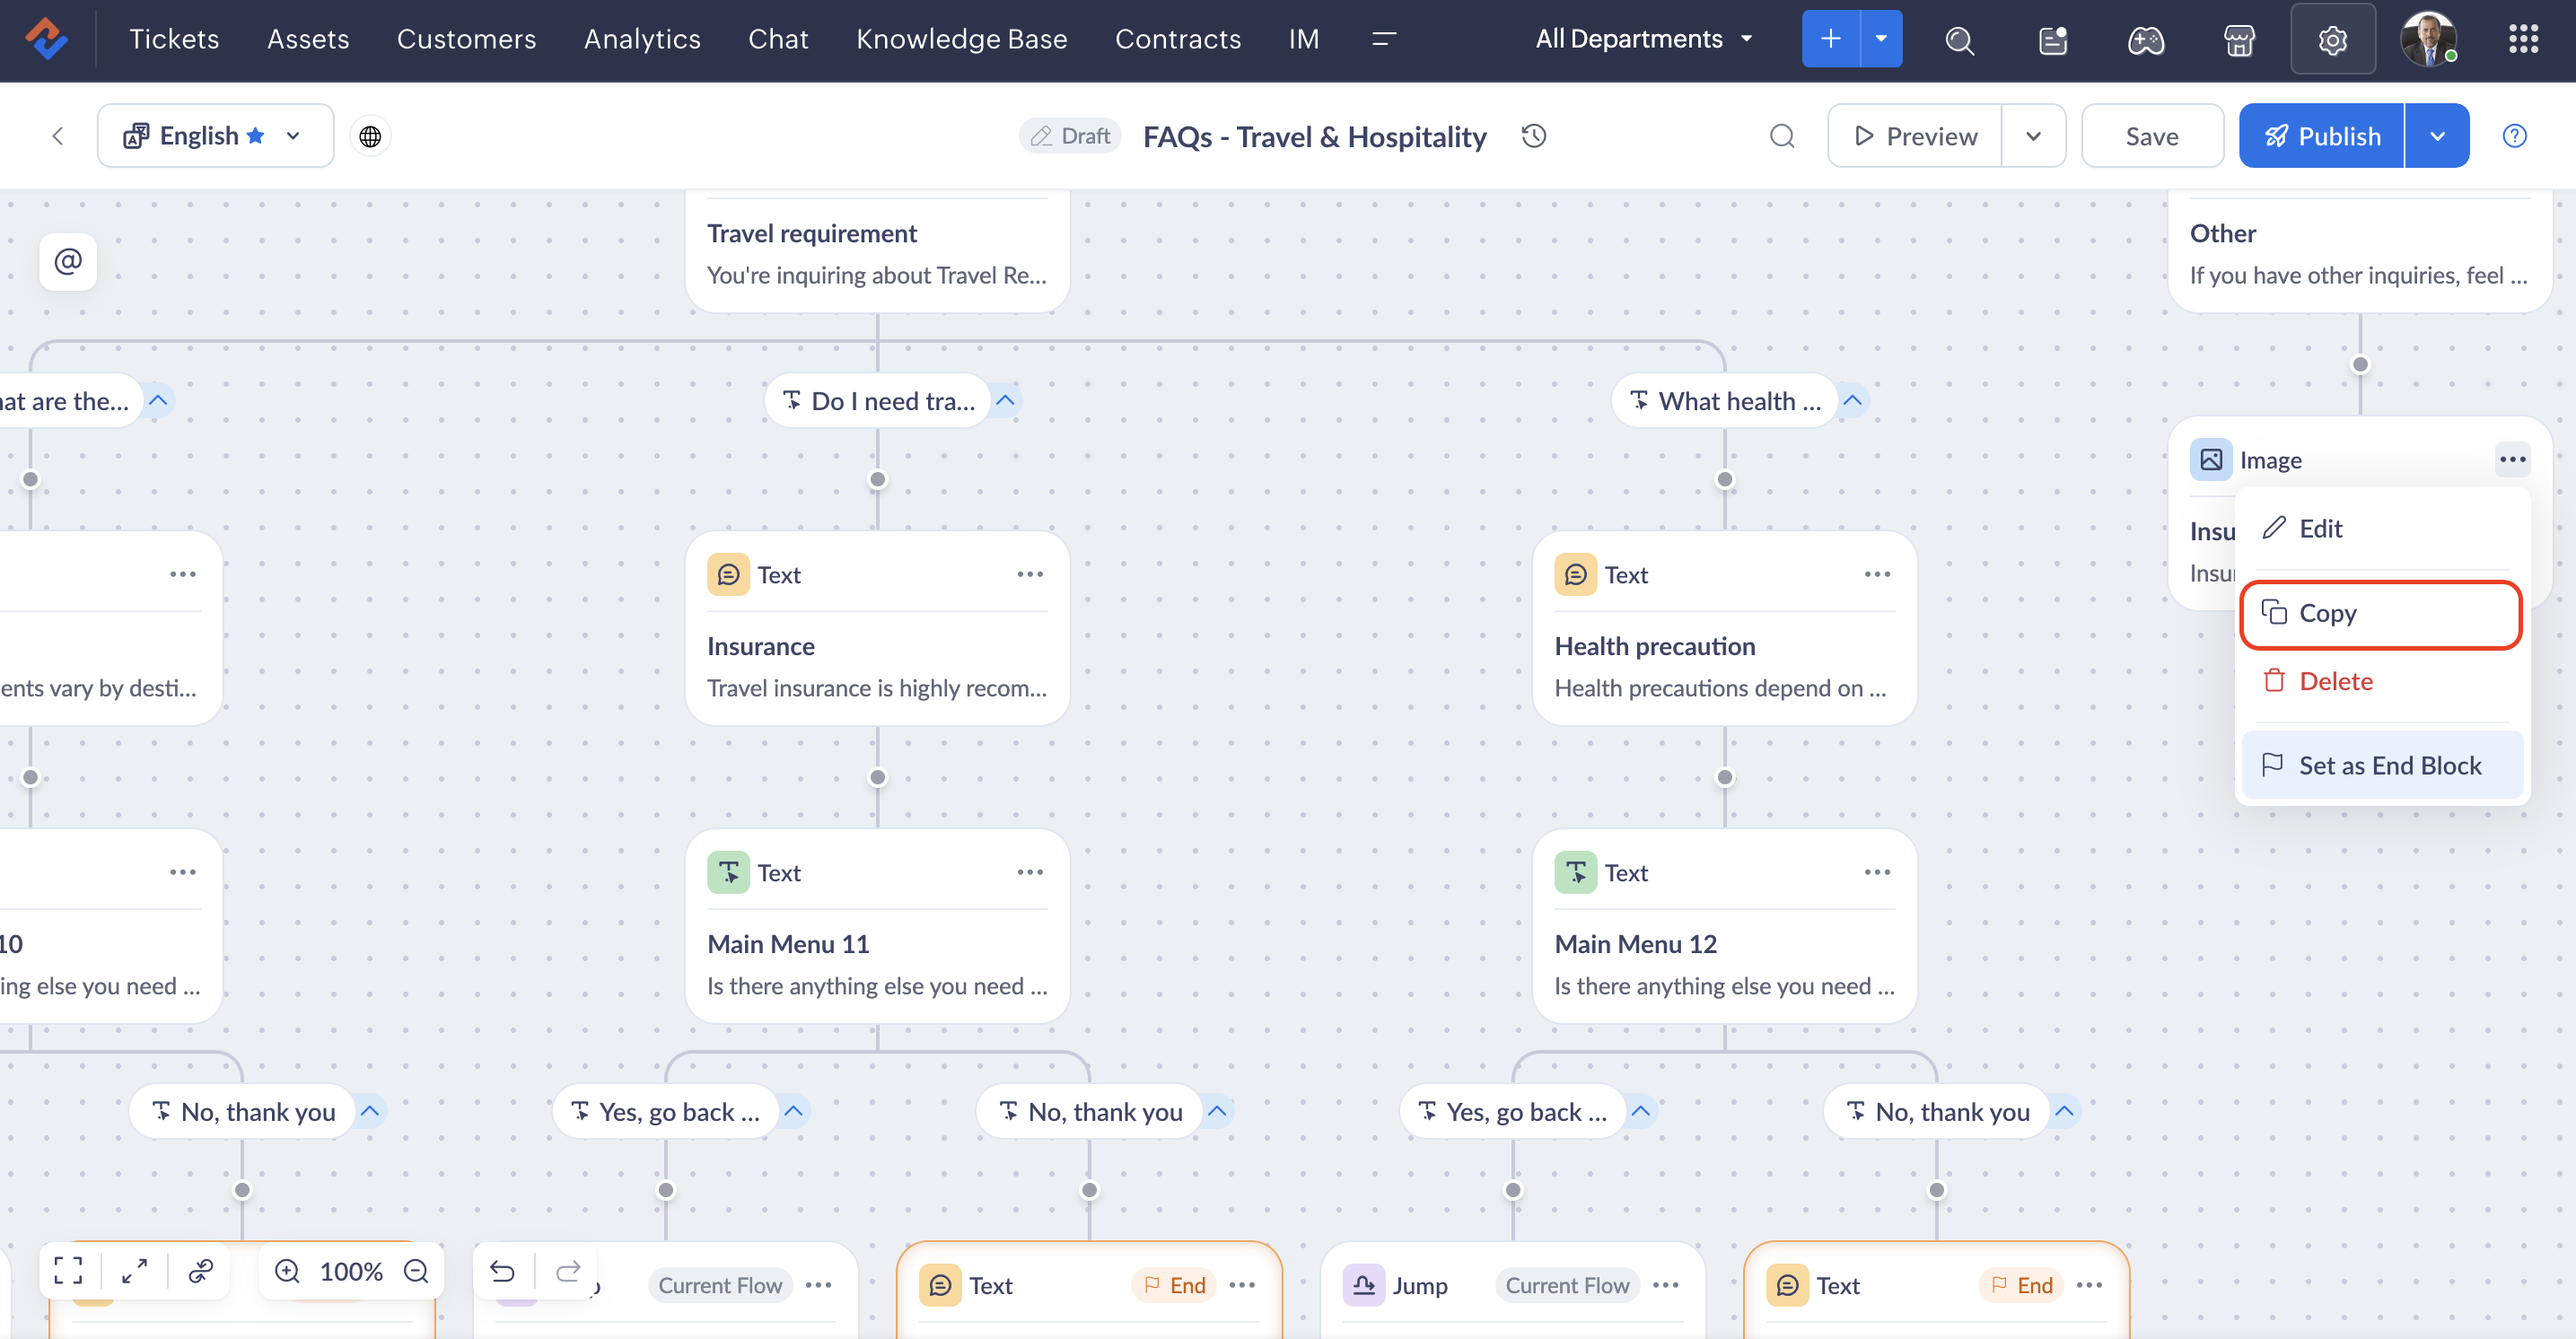The width and height of the screenshot is (2576, 1339).
Task: Click the Preview button
Action: 1914,136
